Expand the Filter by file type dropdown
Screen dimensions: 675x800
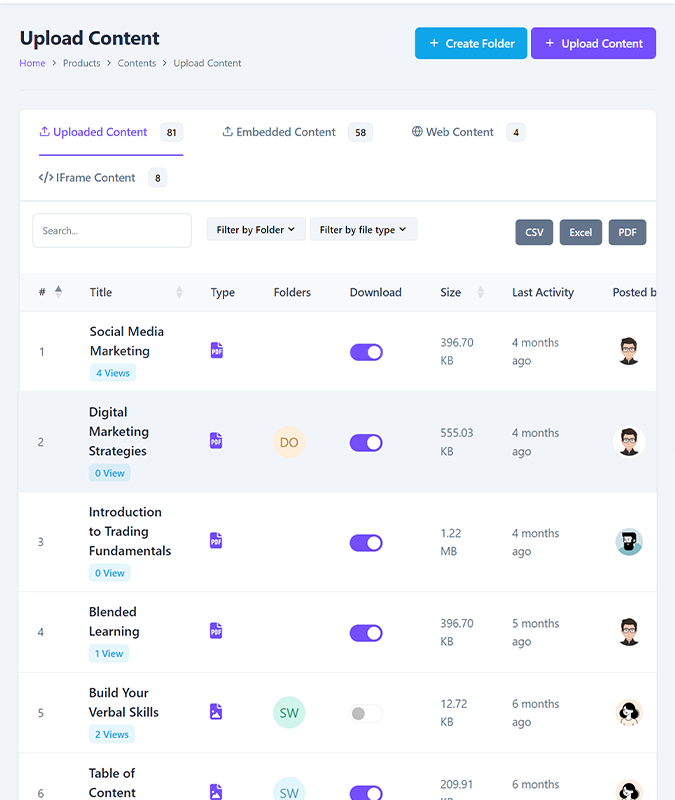click(363, 230)
